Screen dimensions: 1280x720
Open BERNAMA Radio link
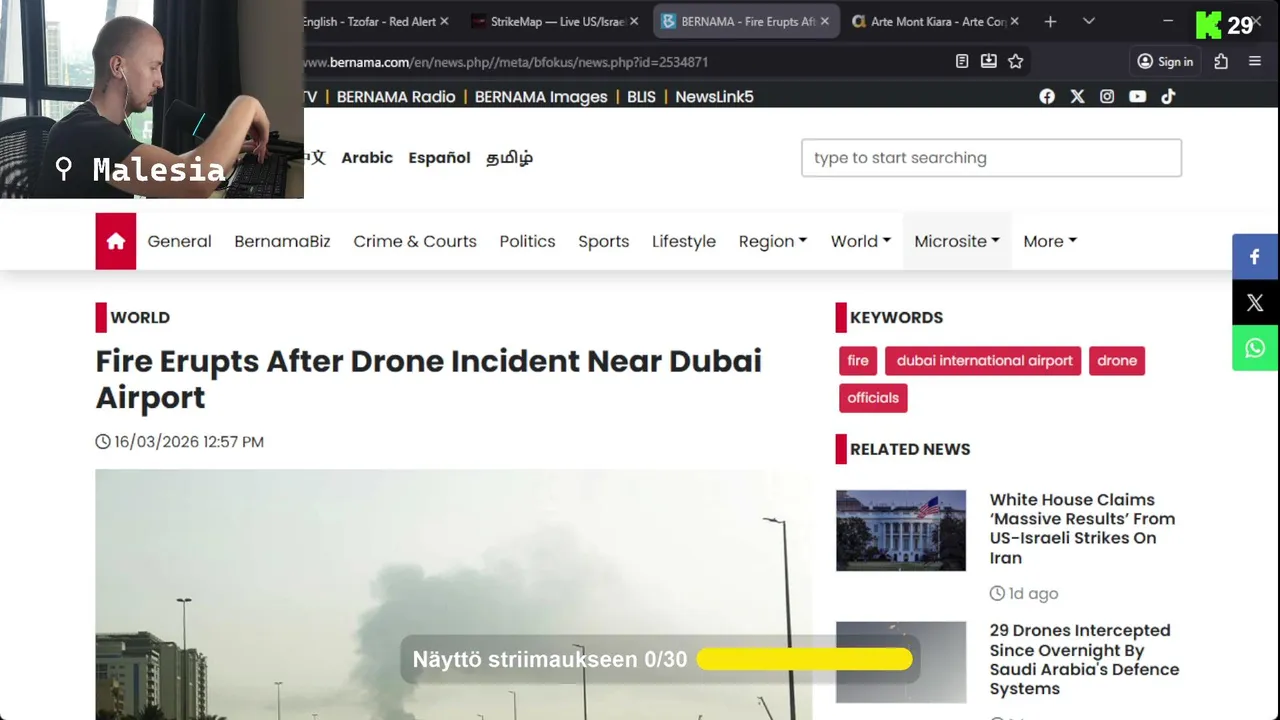(x=396, y=97)
